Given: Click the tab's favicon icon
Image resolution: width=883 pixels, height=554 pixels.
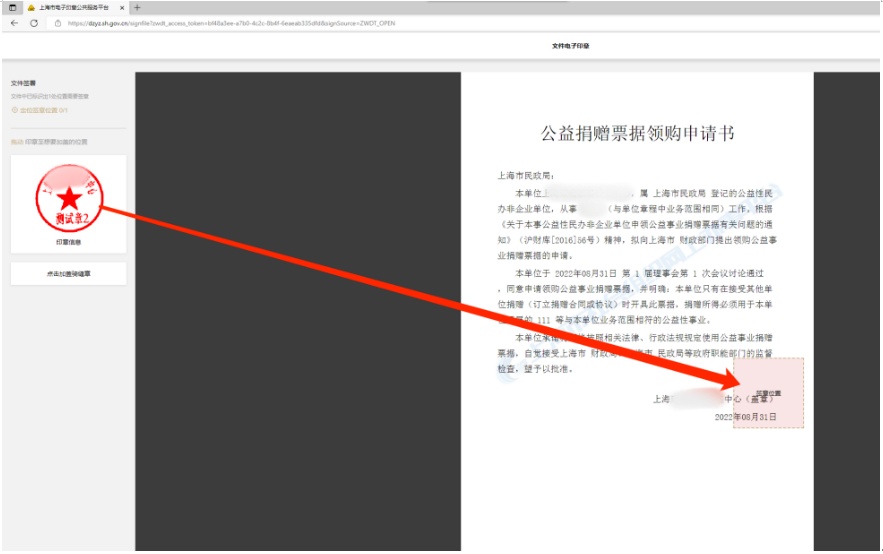Looking at the screenshot, I should point(31,7).
